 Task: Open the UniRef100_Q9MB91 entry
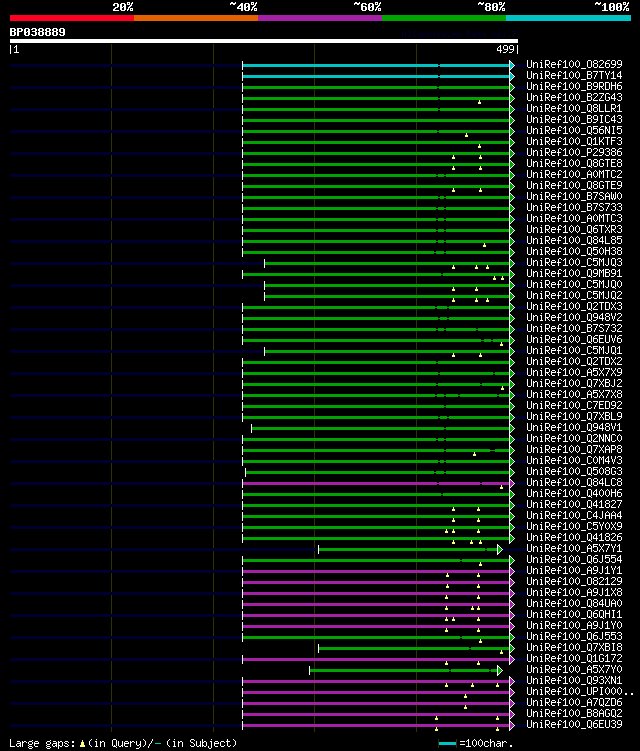tap(574, 273)
